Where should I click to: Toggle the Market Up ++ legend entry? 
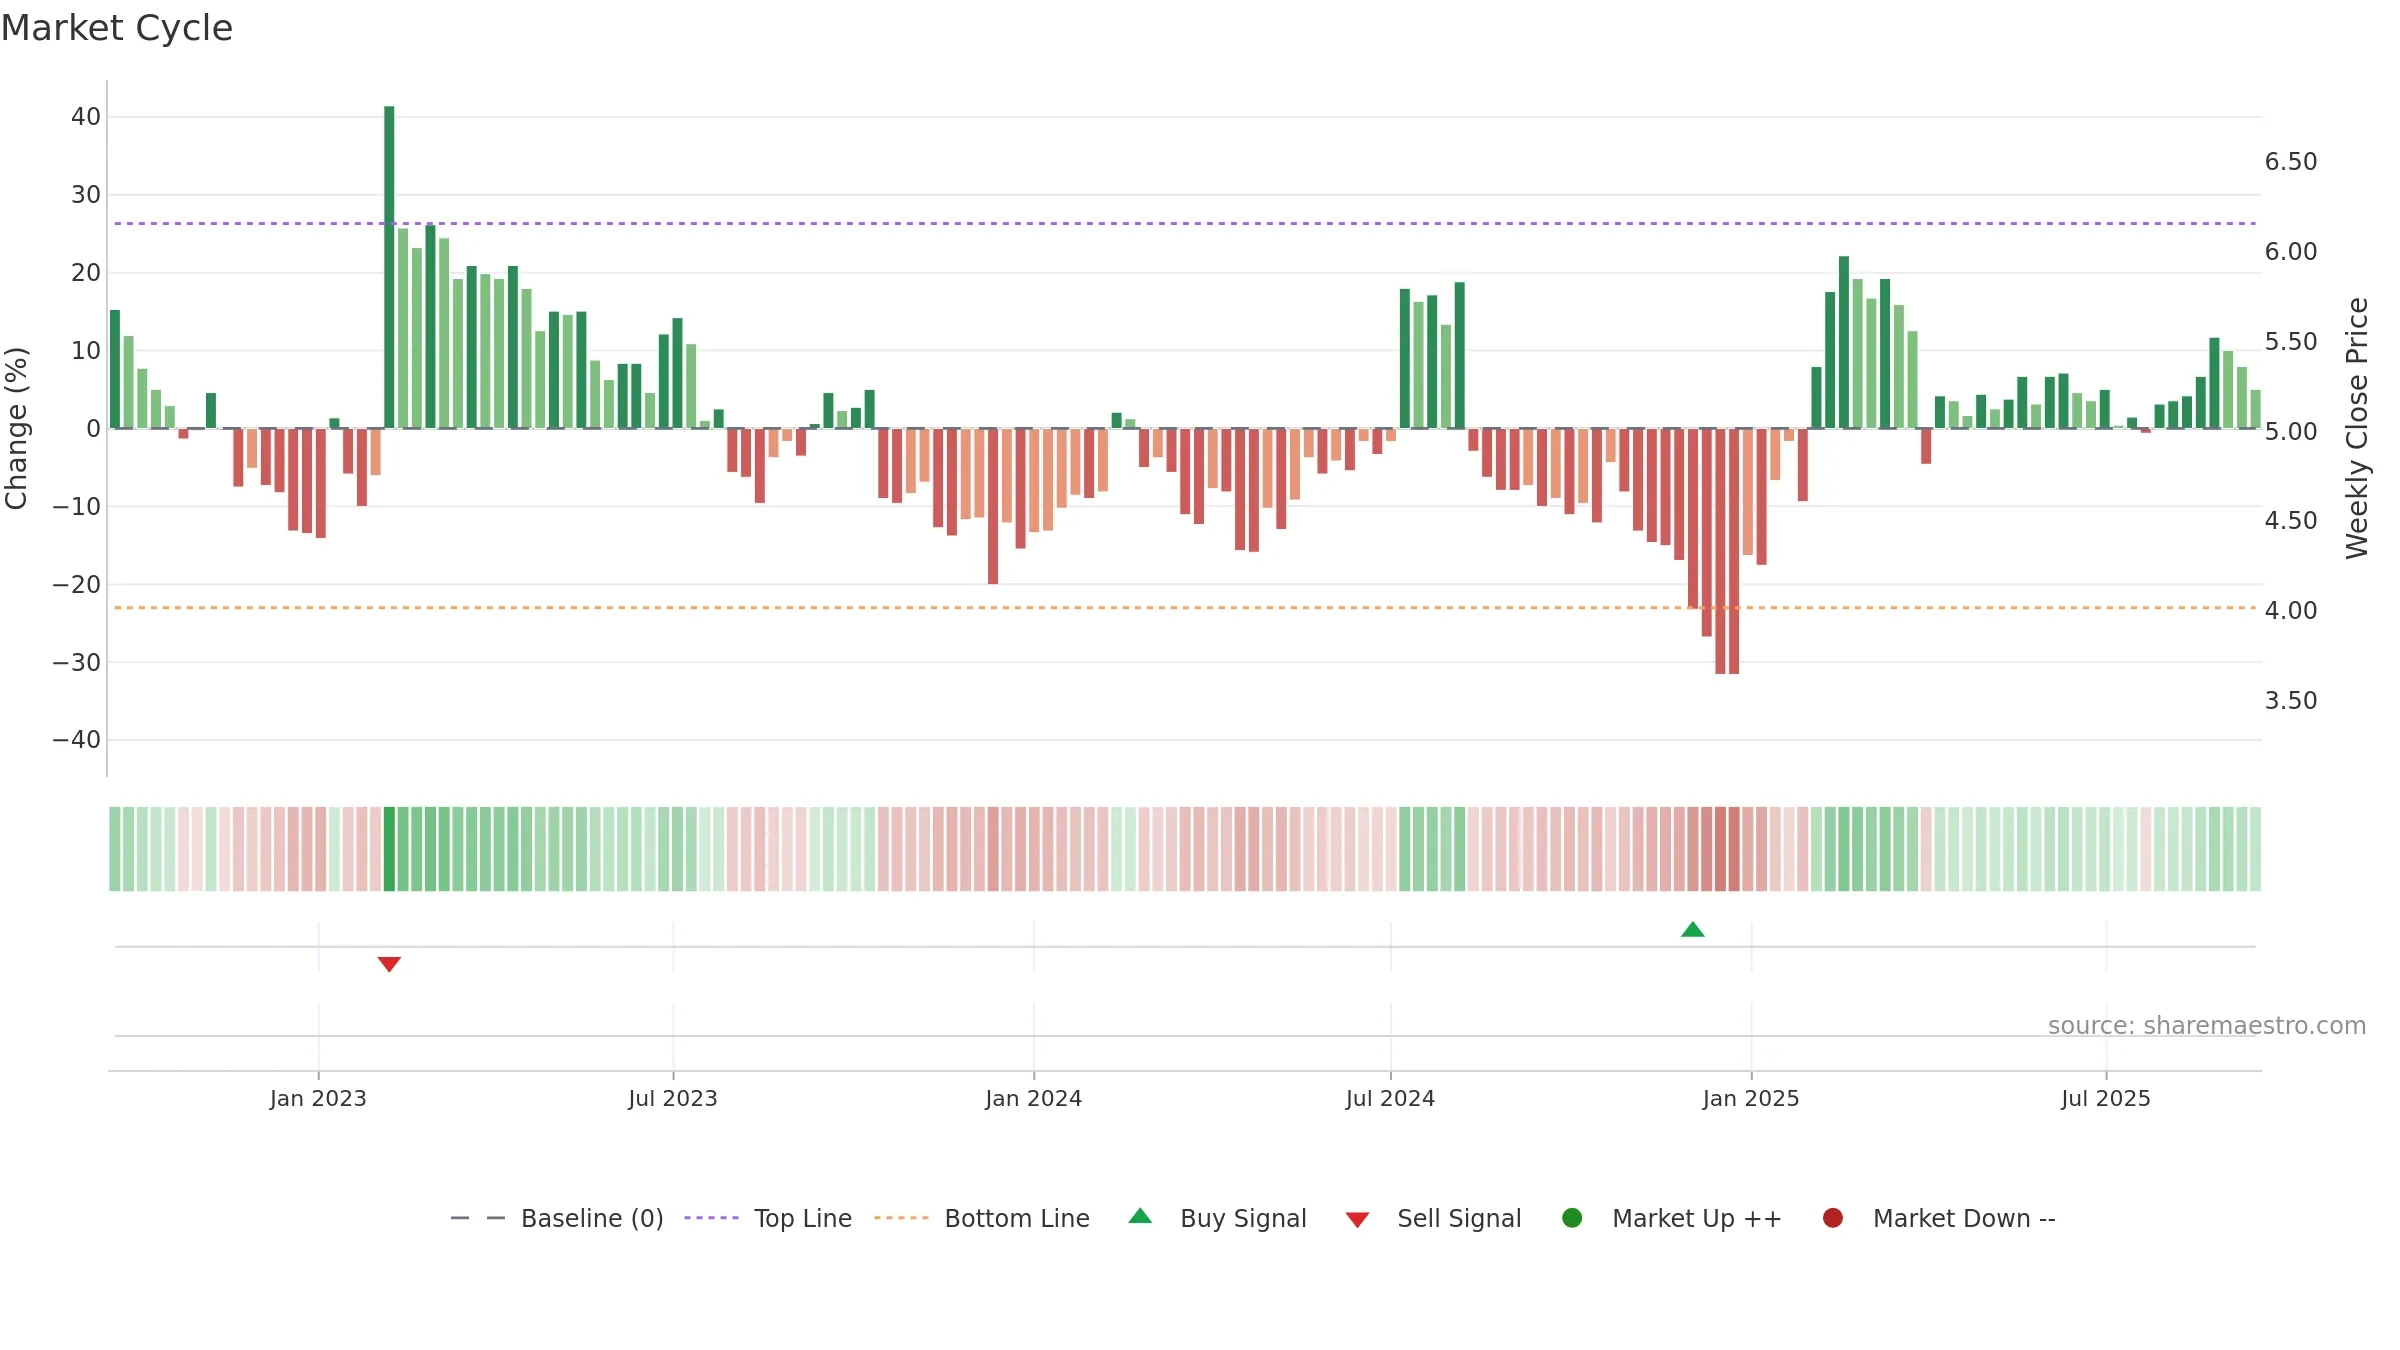[x=1671, y=1218]
